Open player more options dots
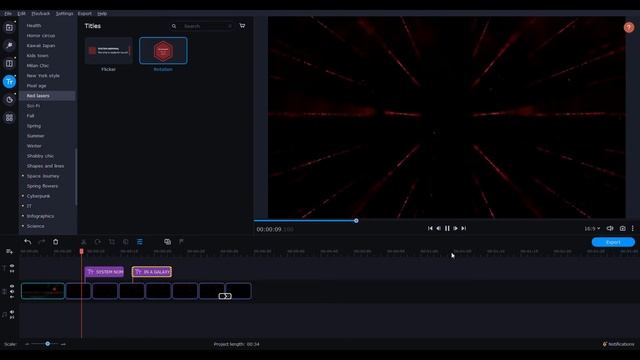The image size is (640, 360). click(x=633, y=229)
